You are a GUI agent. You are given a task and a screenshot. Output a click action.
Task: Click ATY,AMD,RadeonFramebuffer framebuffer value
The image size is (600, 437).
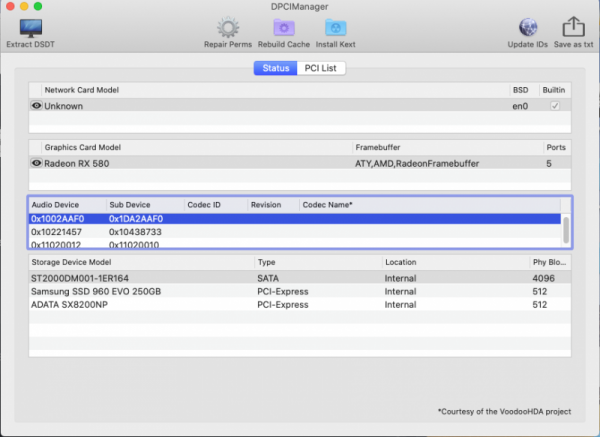417,163
